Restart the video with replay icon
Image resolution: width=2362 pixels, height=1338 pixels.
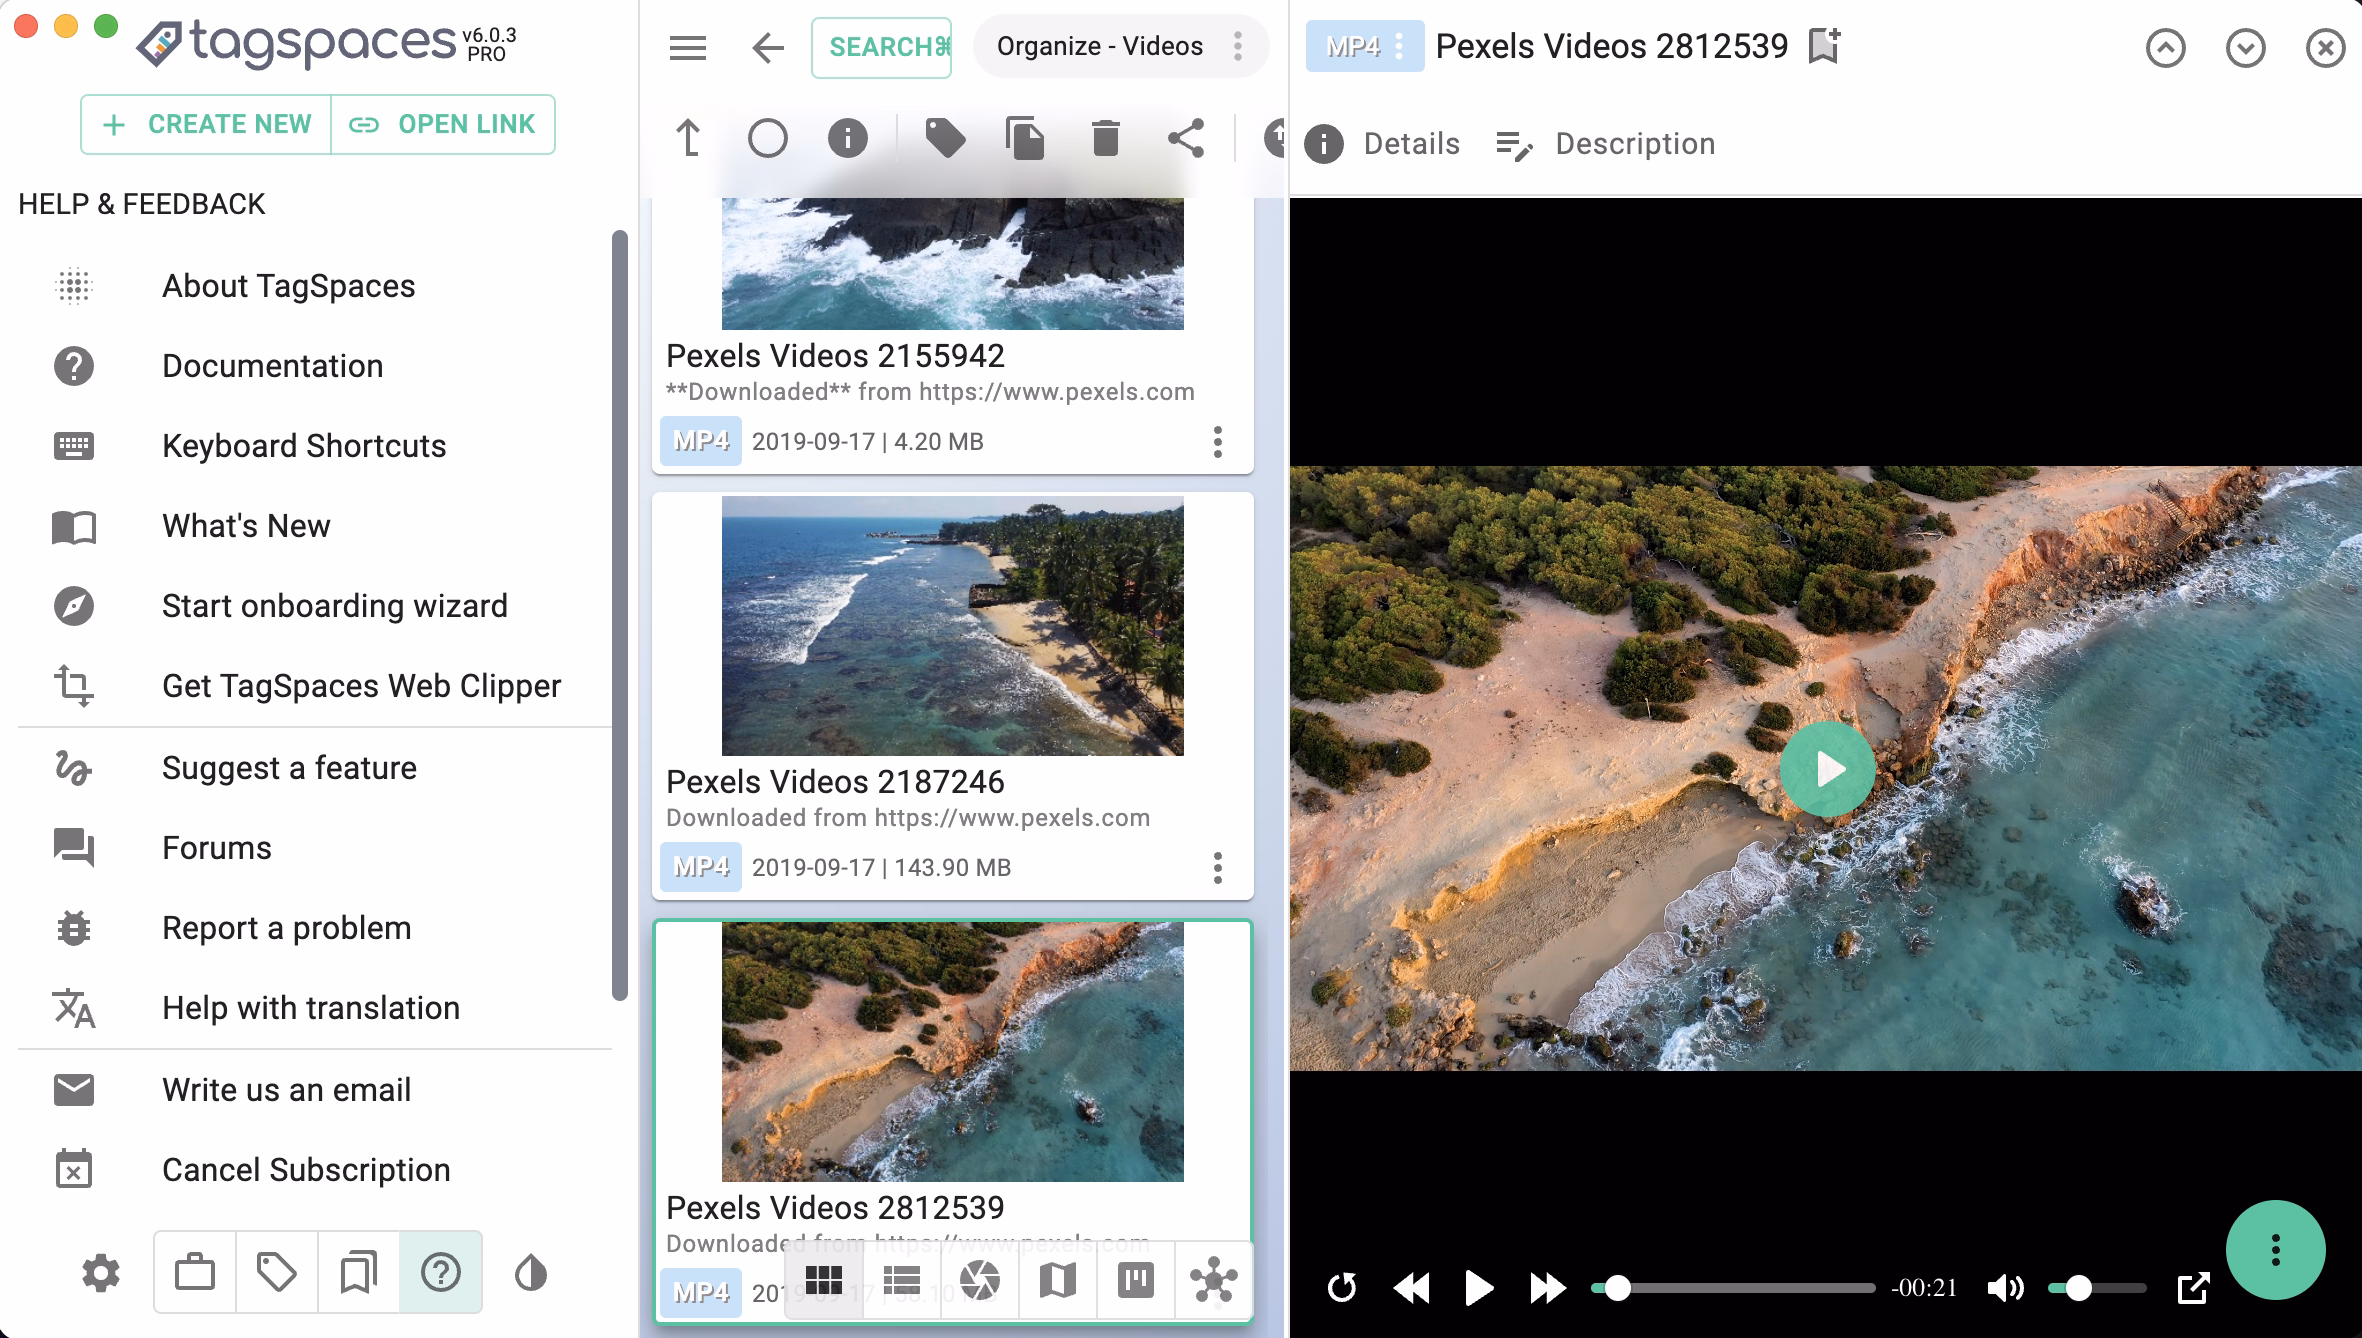1342,1287
